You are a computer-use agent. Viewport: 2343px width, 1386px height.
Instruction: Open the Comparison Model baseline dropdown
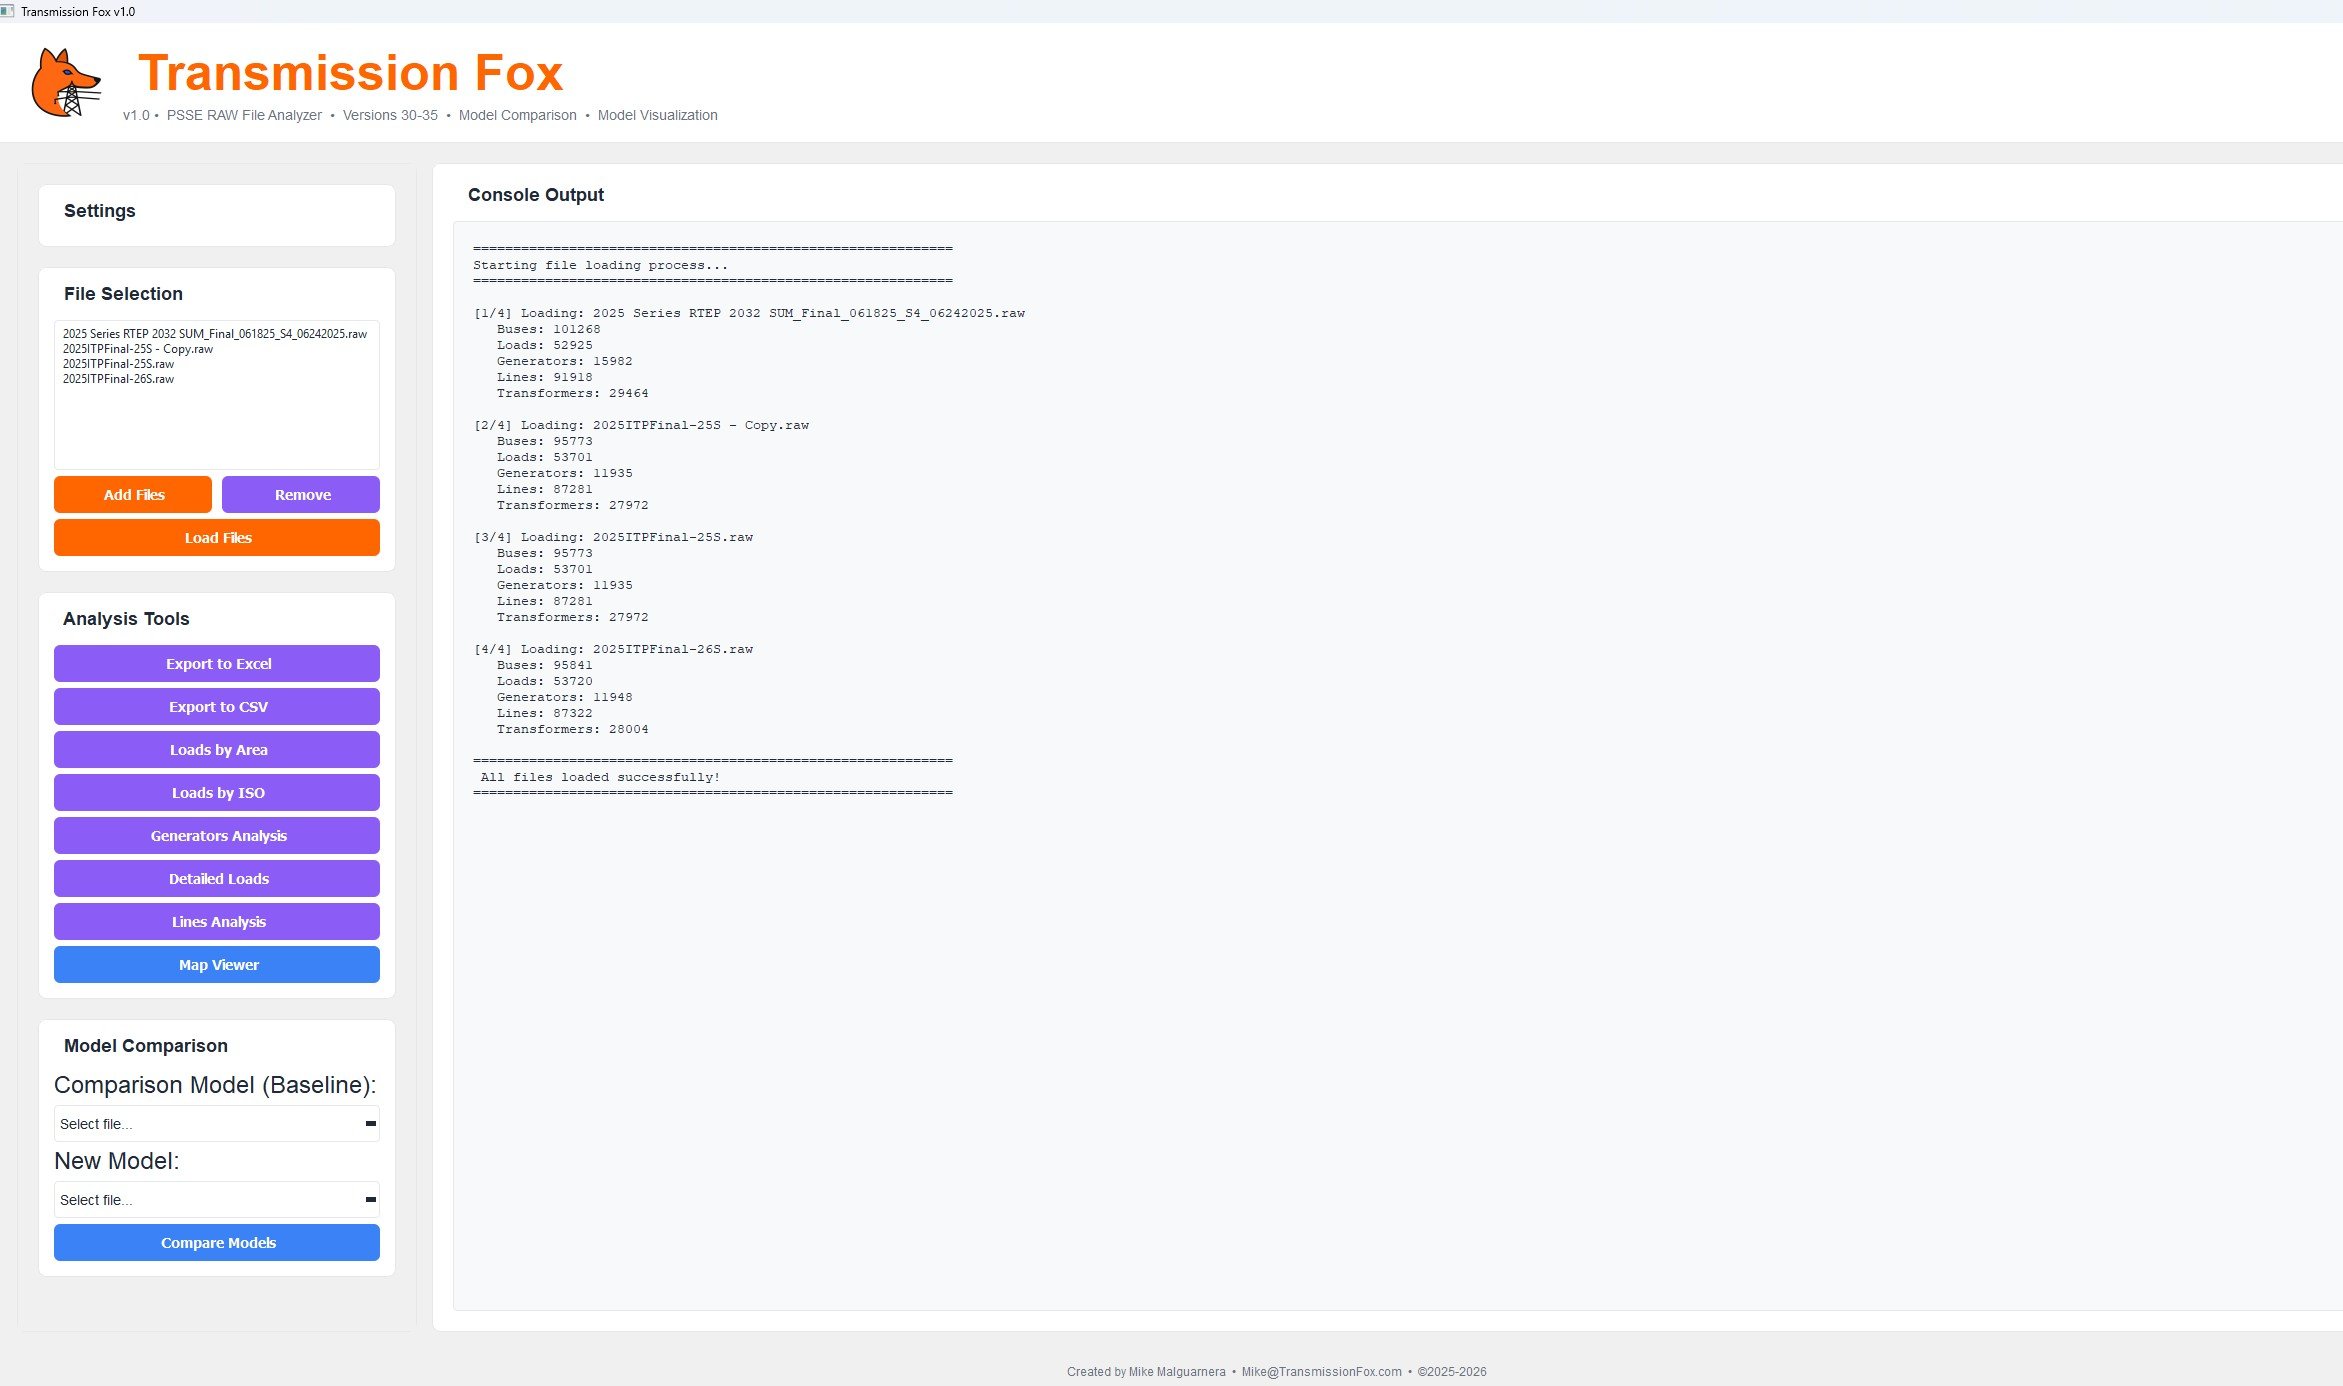(x=216, y=1124)
